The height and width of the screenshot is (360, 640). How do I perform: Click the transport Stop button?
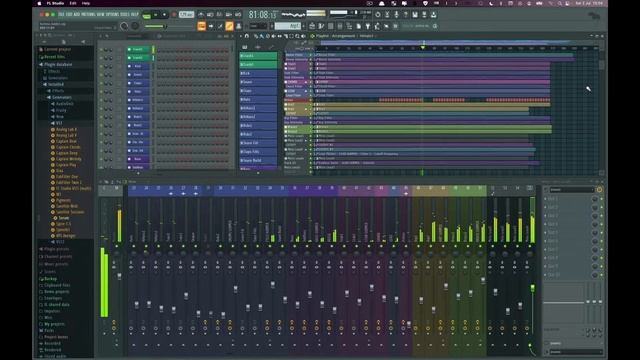(164, 15)
